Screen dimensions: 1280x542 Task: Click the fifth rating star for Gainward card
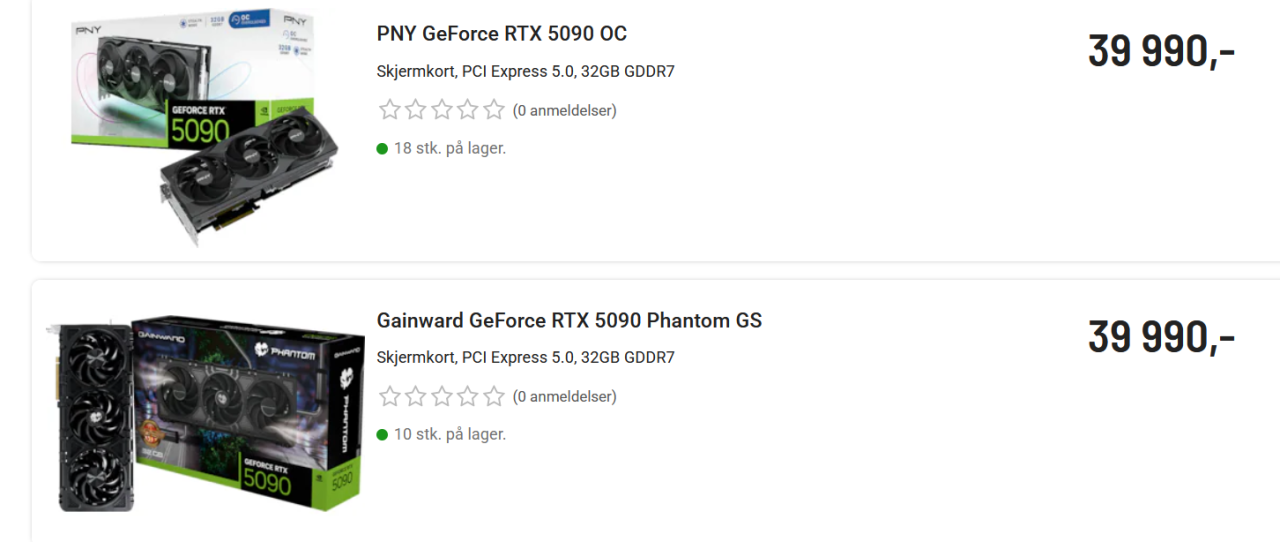[494, 397]
